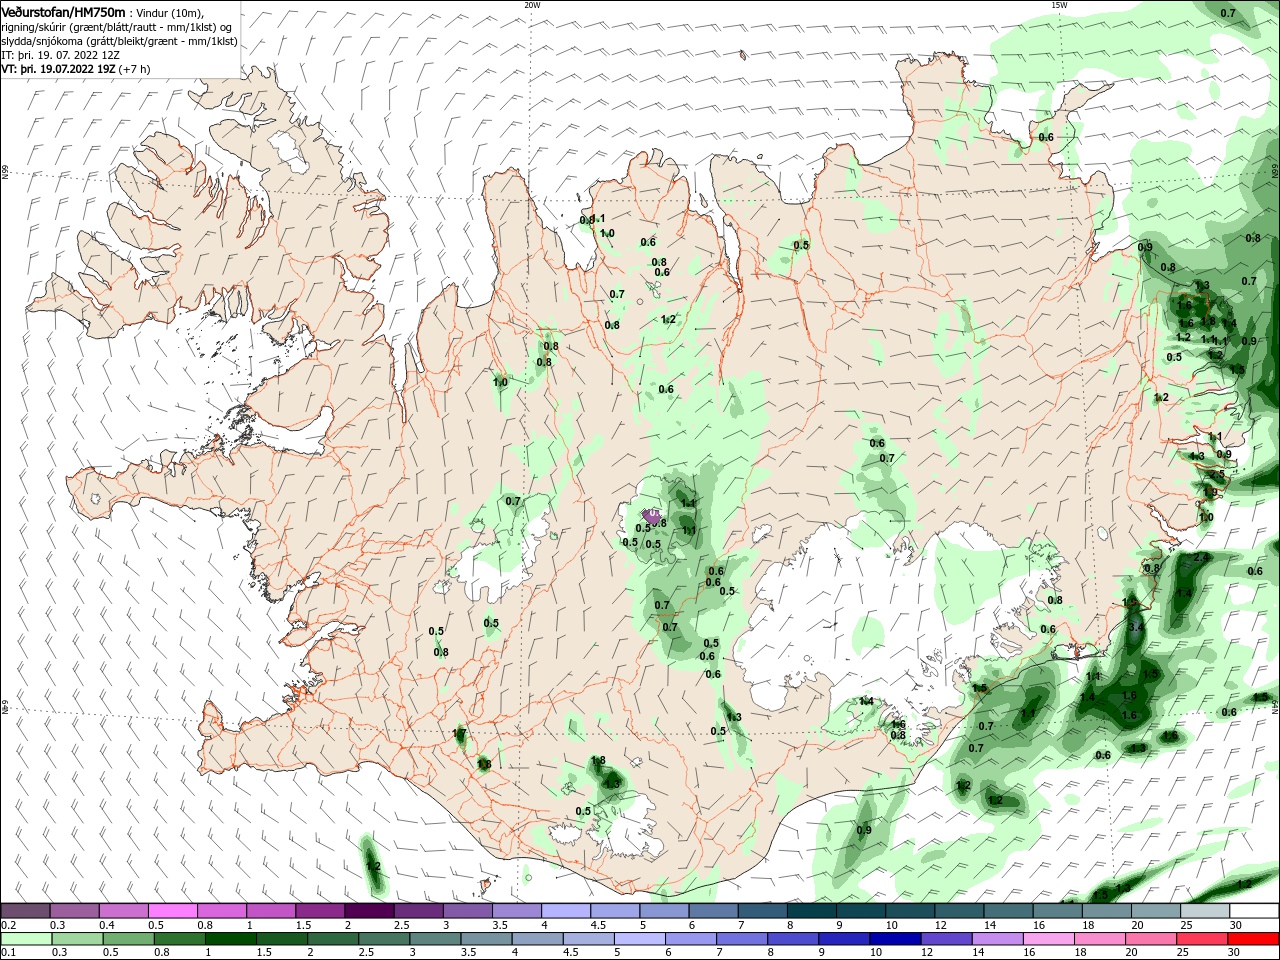Pick the light gray 25 swatch in upper legend
The width and height of the screenshot is (1280, 960).
pos(1203,911)
